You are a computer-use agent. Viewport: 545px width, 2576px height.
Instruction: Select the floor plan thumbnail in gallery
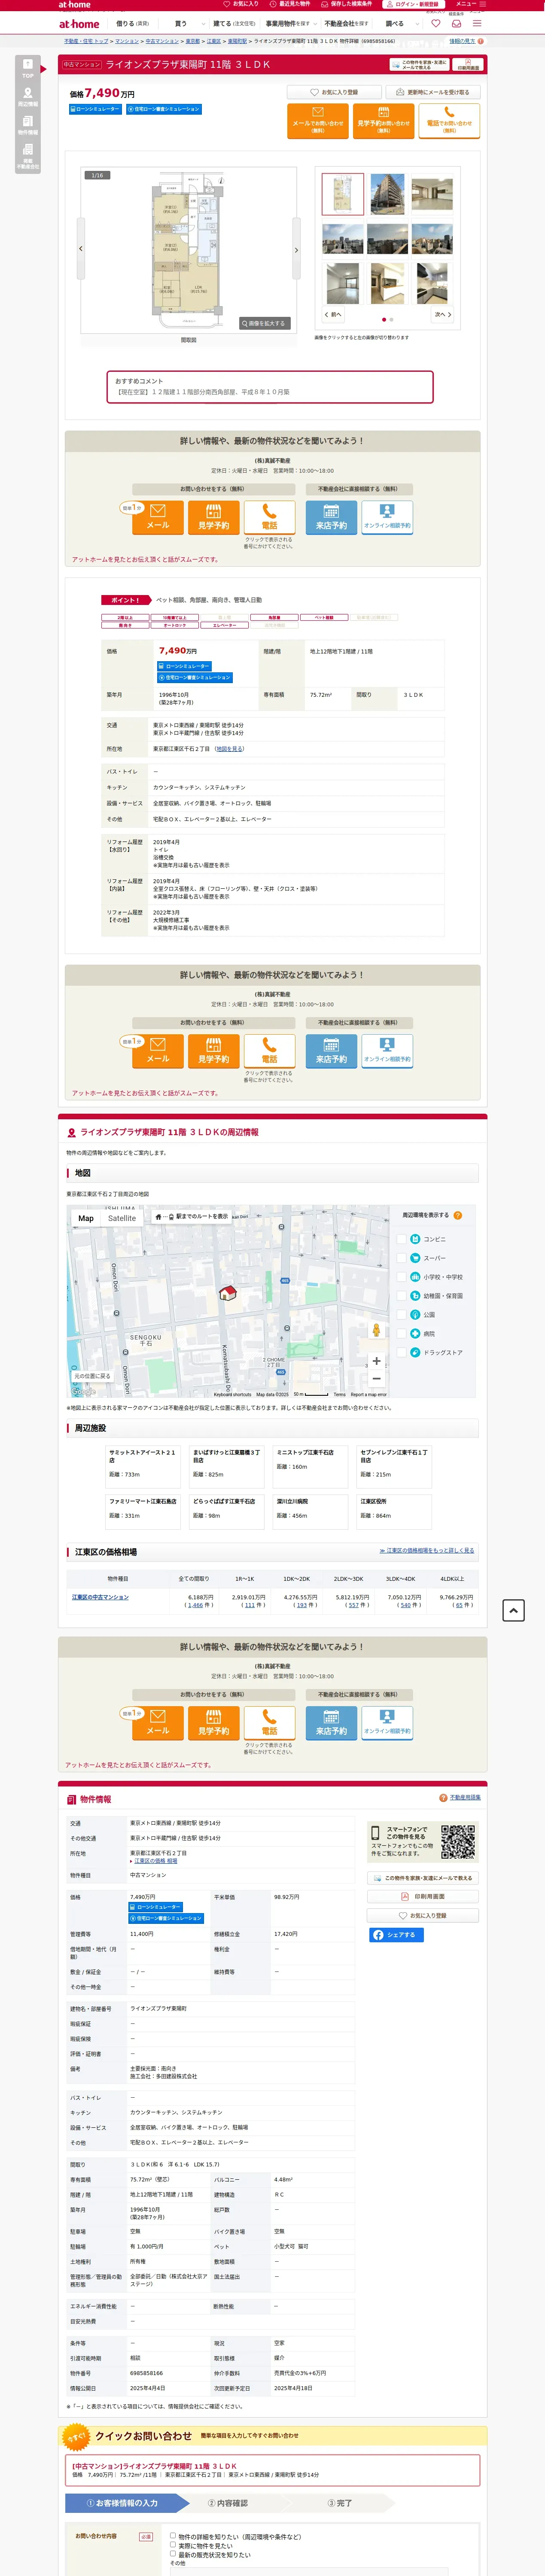pos(343,194)
